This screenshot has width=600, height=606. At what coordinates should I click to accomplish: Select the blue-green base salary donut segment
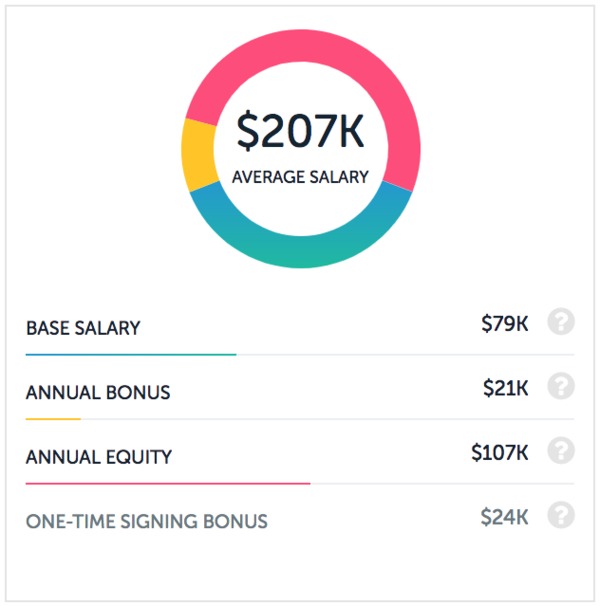[x=301, y=251]
